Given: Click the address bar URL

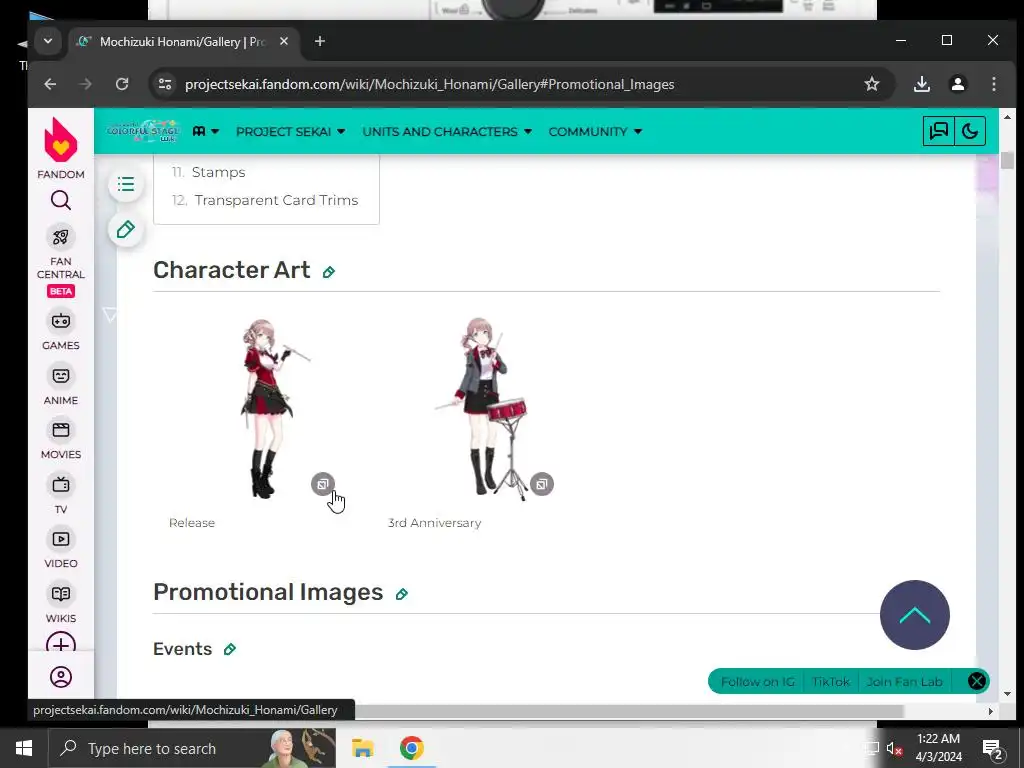Looking at the screenshot, I should [x=429, y=84].
